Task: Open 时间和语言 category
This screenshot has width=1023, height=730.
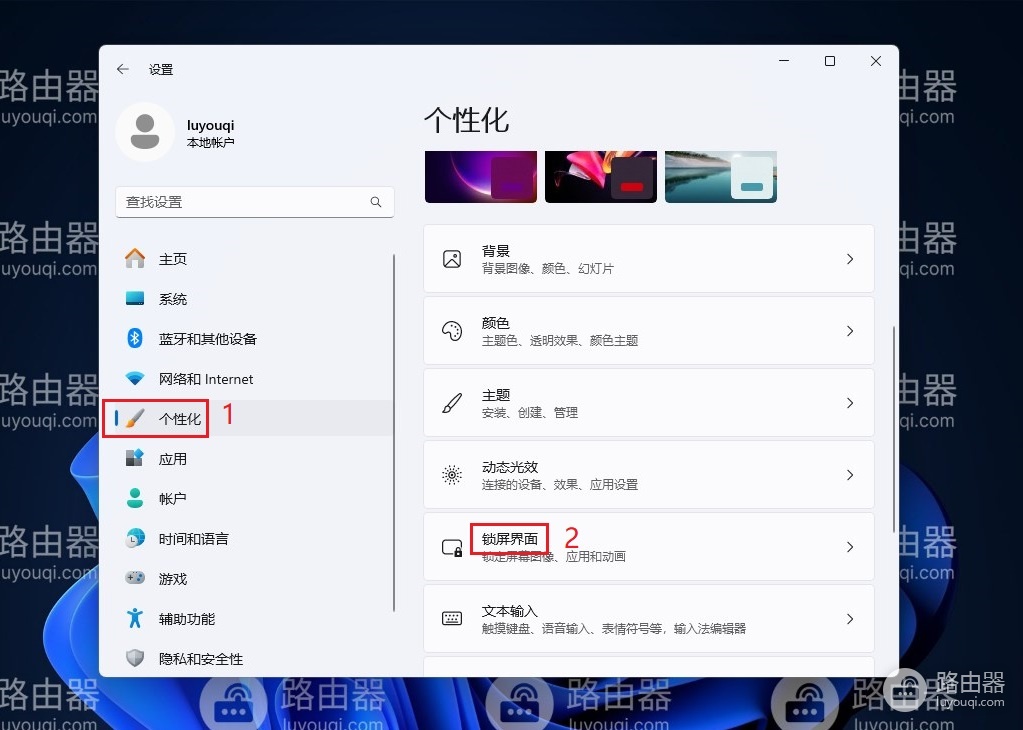Action: (253, 539)
